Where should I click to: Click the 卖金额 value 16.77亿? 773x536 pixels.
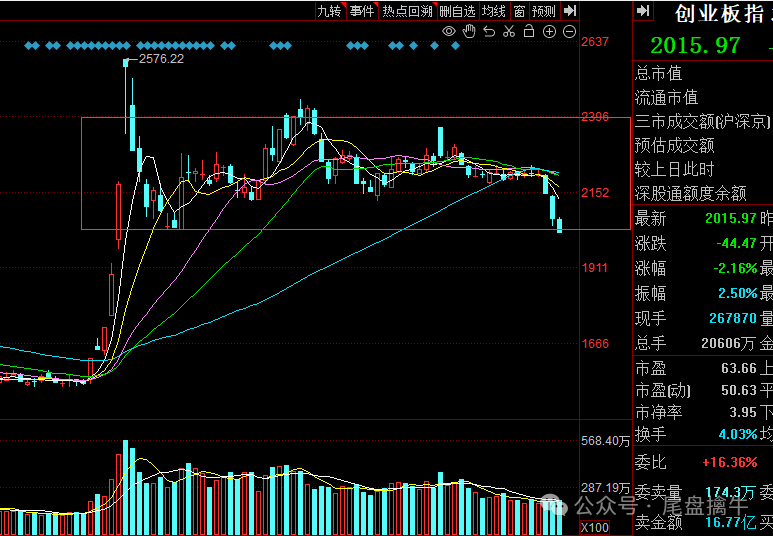tap(731, 522)
